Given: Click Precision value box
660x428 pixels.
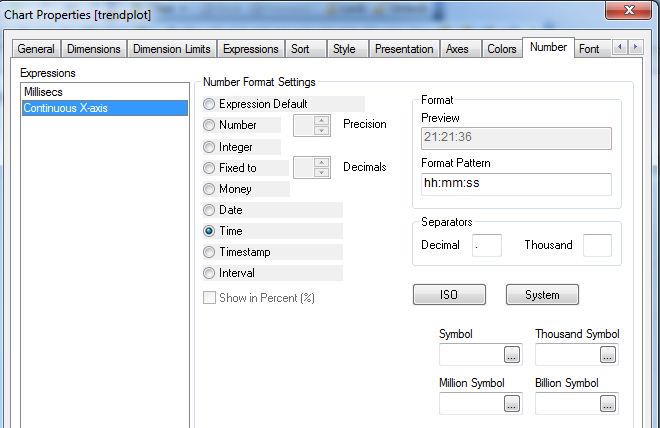Looking at the screenshot, I should tap(304, 125).
